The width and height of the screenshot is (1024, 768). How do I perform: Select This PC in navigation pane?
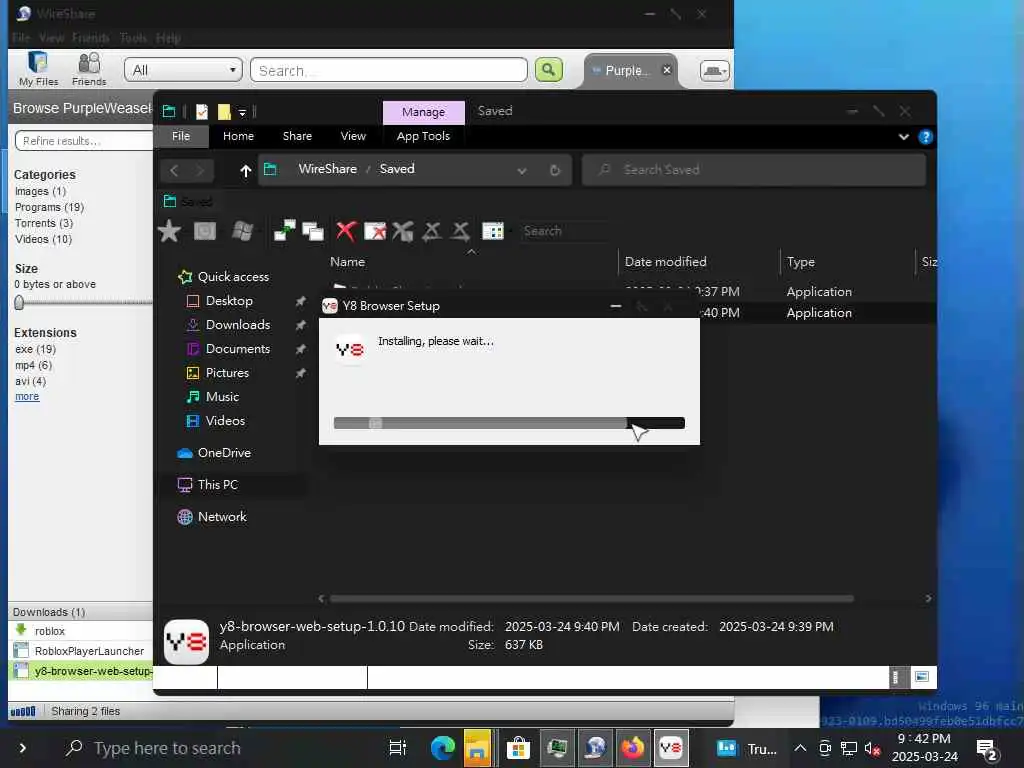point(217,485)
